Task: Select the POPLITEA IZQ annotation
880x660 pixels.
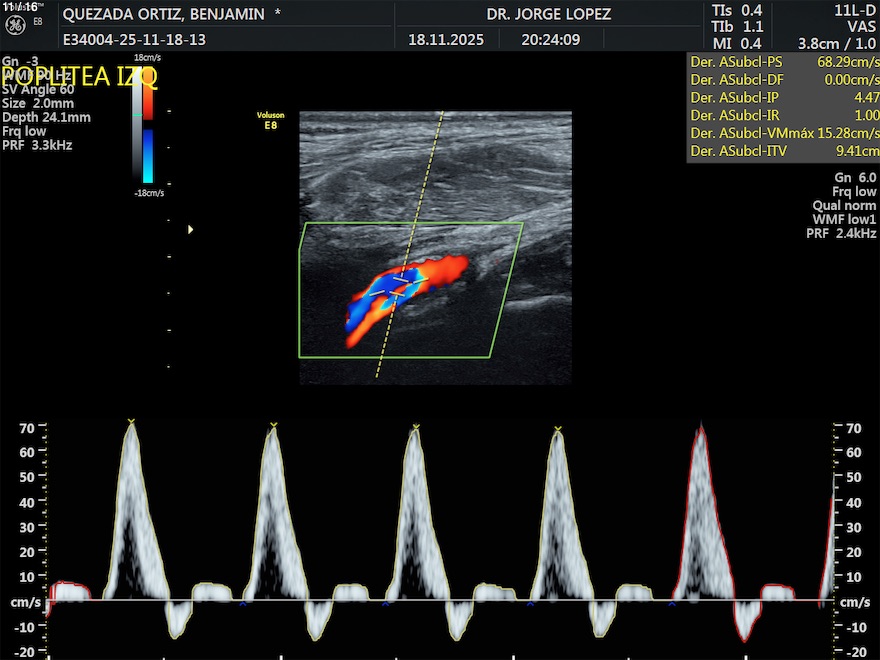Action: (79, 78)
